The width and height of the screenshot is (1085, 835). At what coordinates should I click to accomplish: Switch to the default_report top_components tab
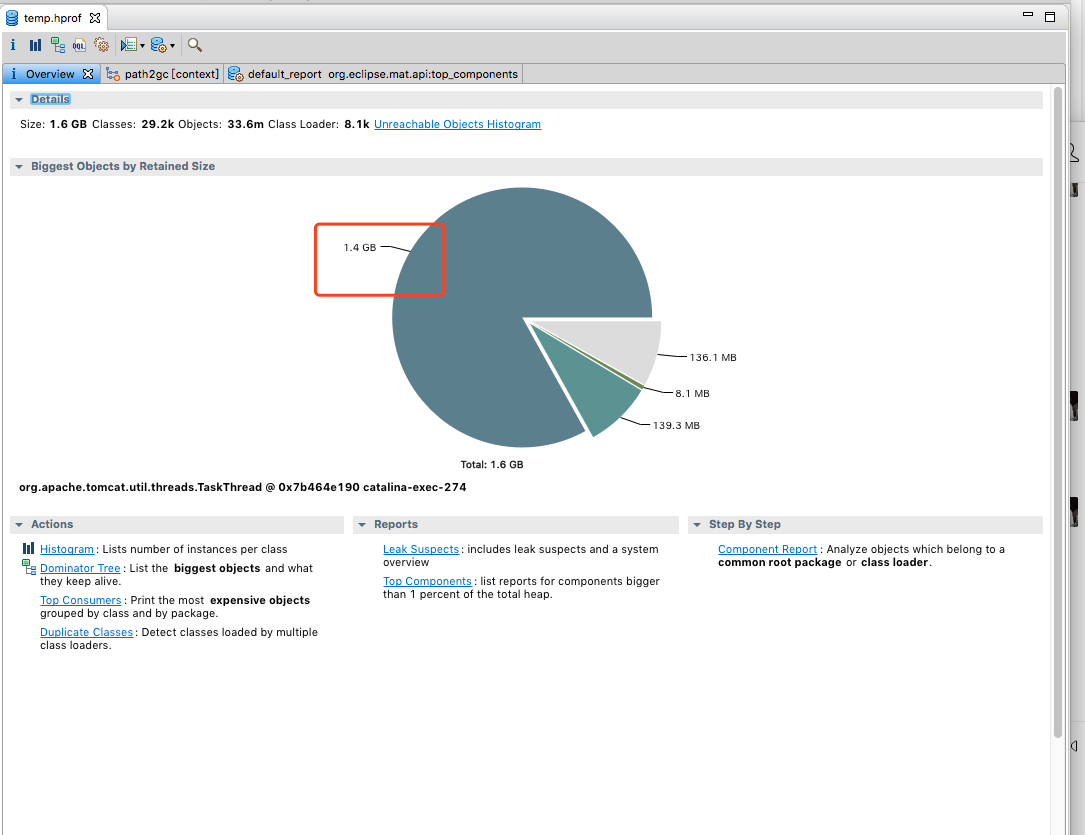(x=374, y=74)
